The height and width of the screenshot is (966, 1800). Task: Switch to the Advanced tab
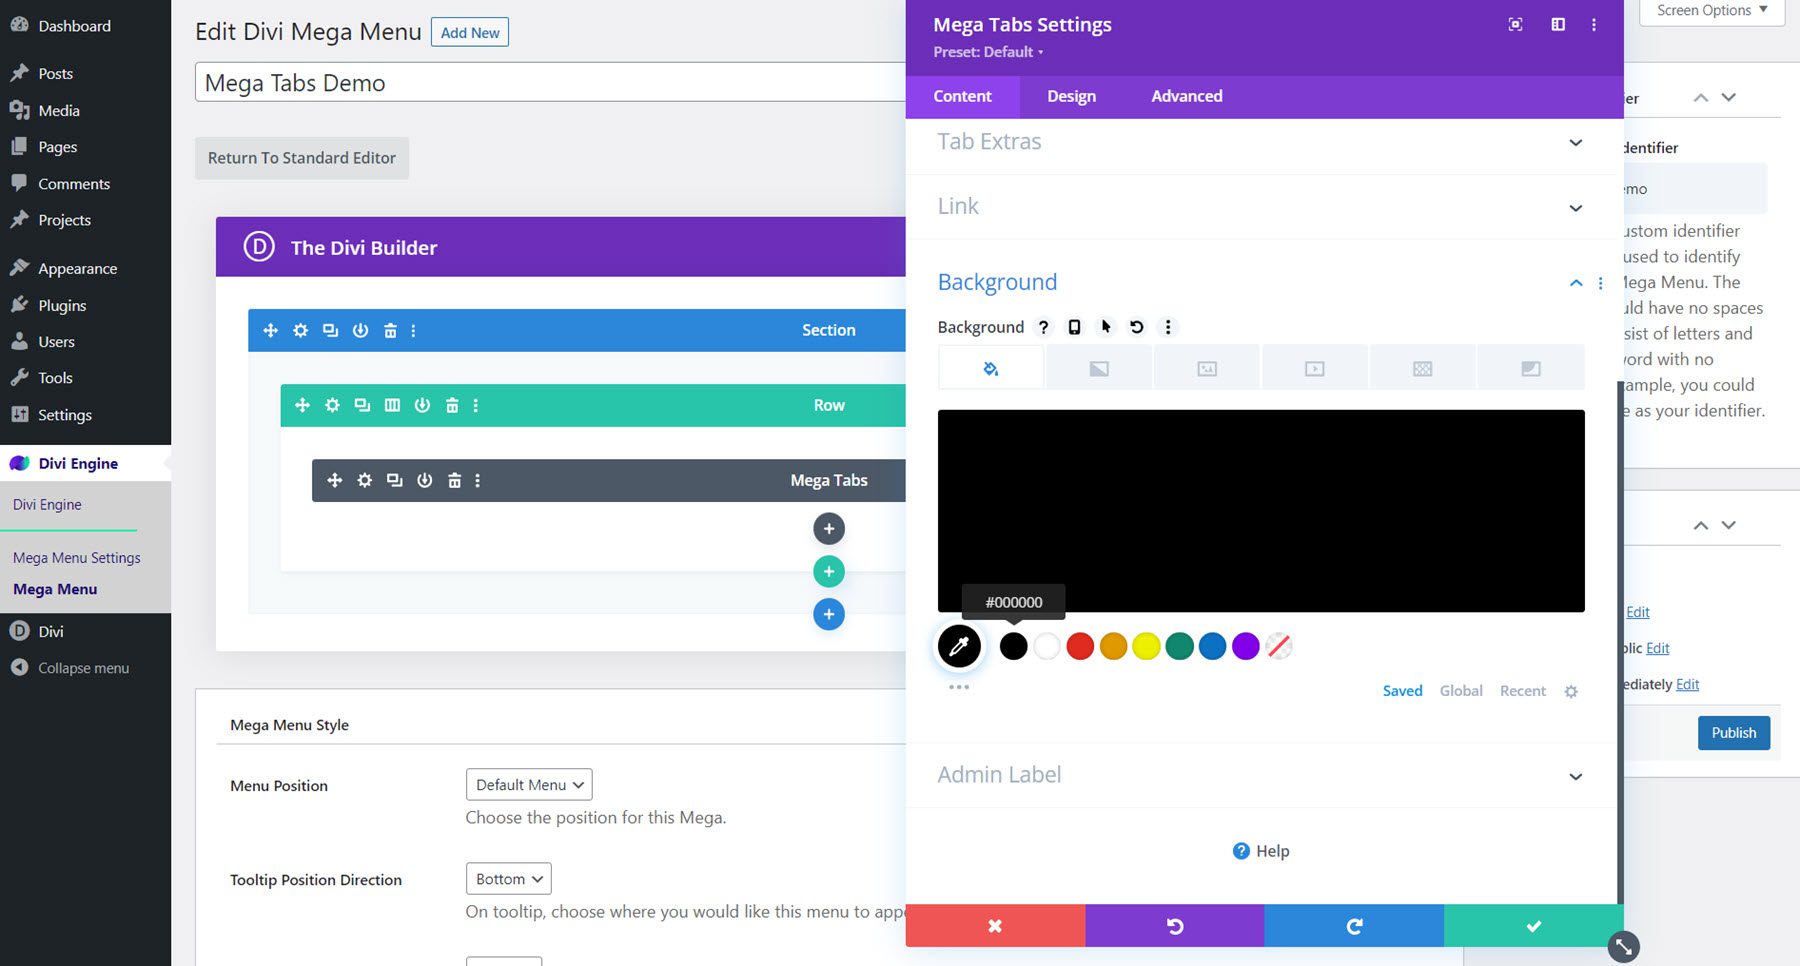(x=1187, y=96)
